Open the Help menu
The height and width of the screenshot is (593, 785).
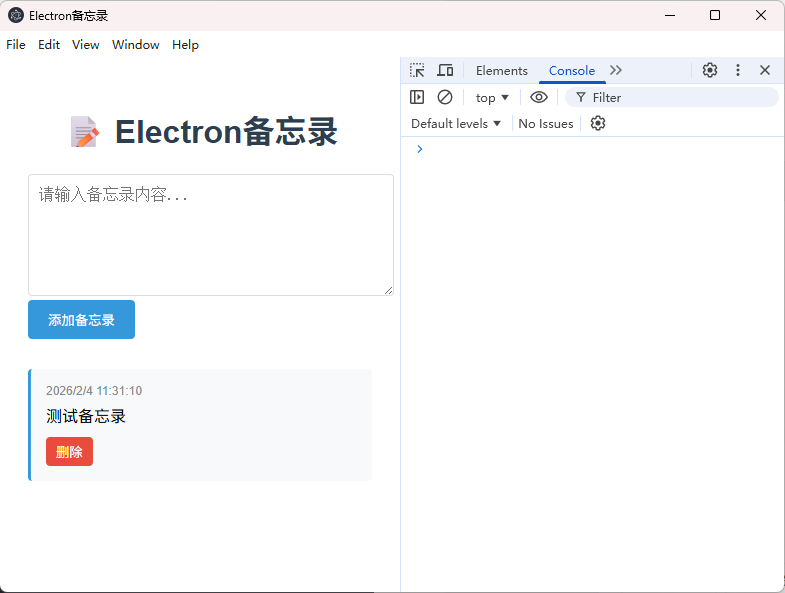[x=185, y=45]
